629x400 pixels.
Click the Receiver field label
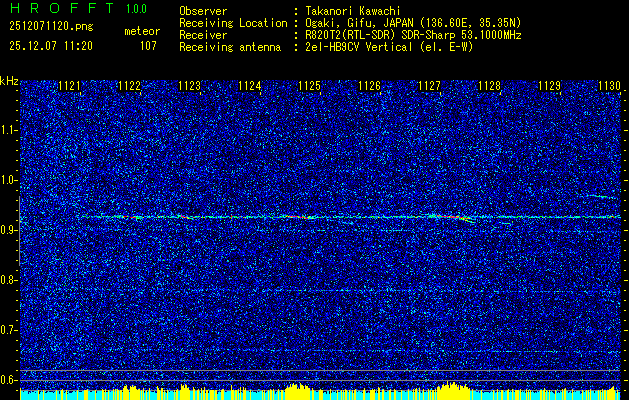tap(203, 35)
